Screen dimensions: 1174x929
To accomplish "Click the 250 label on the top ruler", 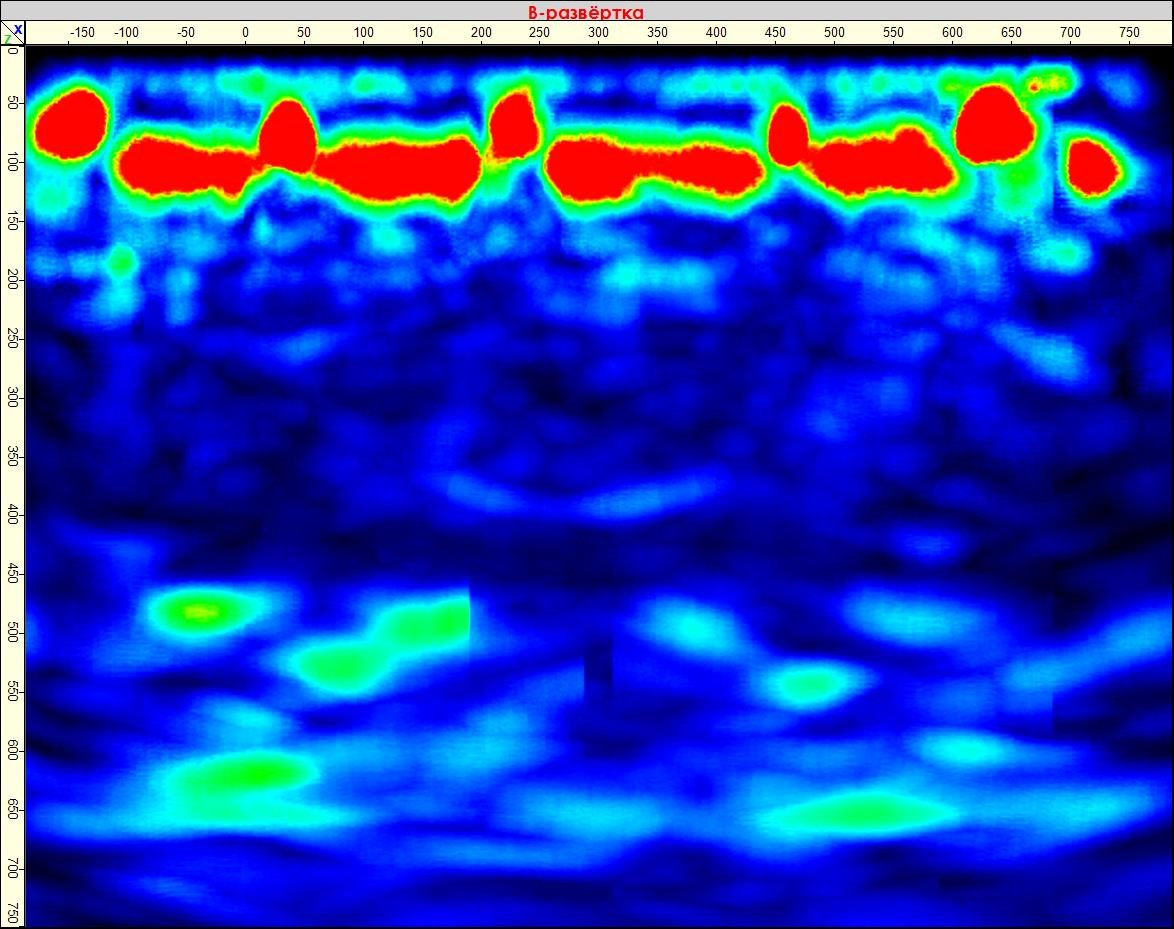I will (539, 31).
